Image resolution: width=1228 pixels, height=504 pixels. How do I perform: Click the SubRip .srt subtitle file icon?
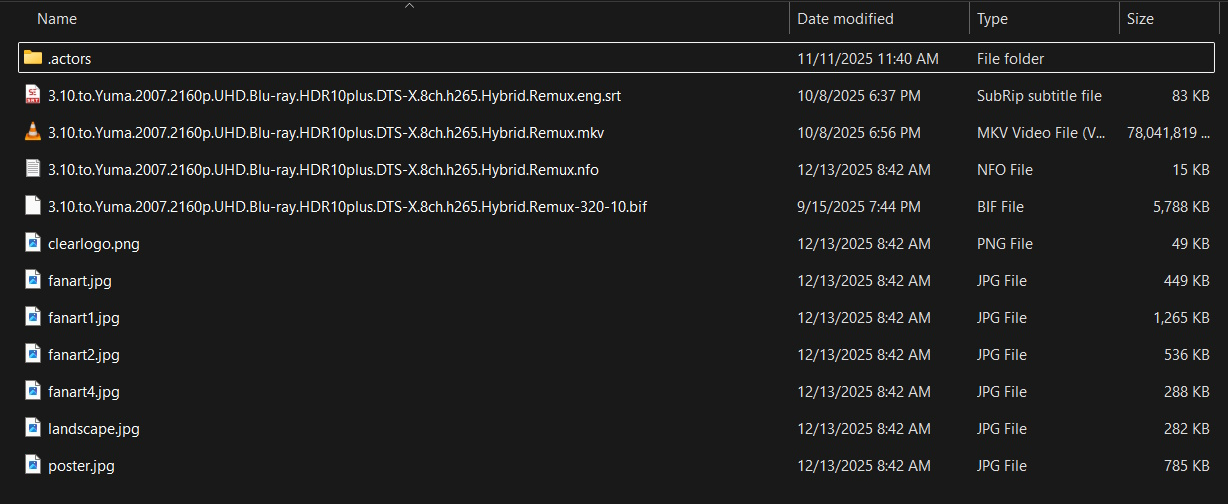click(x=33, y=95)
